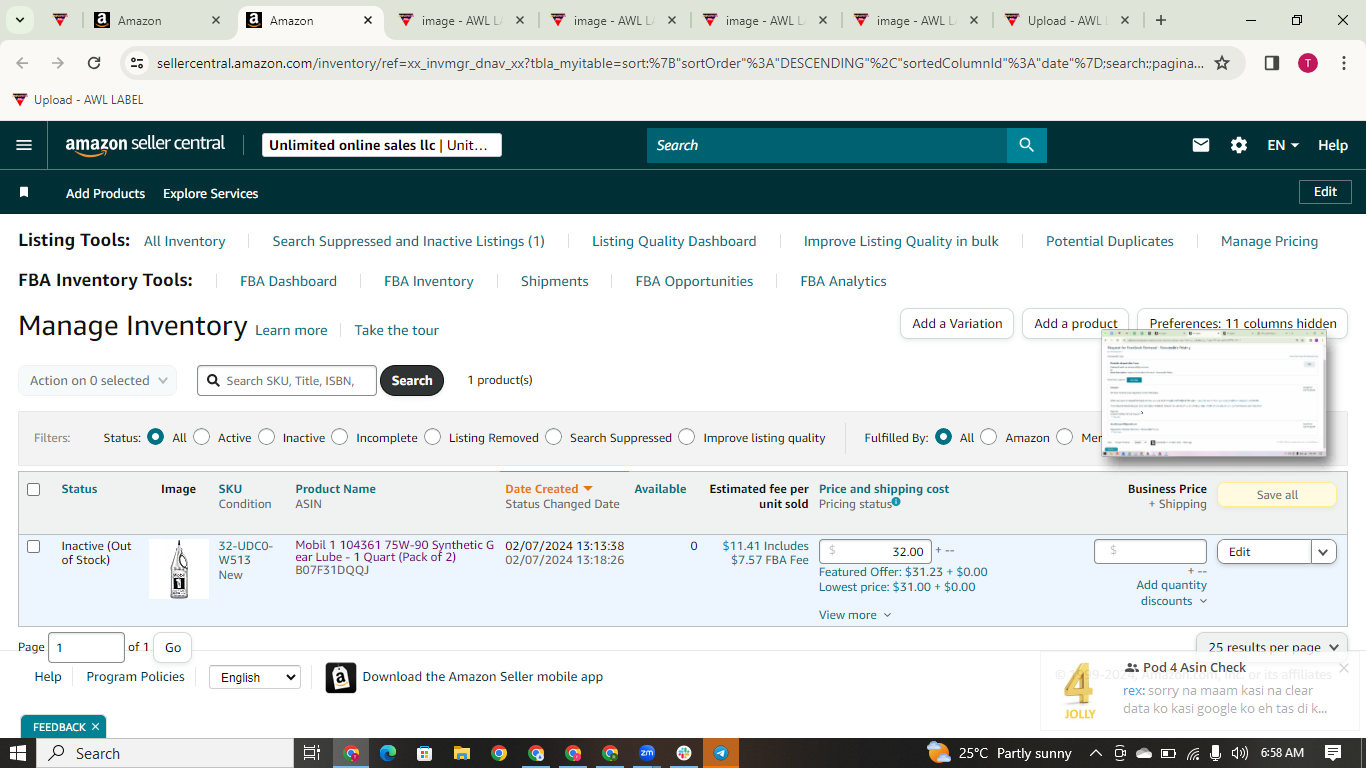Open Potential Duplicates
Screen dimensions: 1366x768
[1110, 241]
